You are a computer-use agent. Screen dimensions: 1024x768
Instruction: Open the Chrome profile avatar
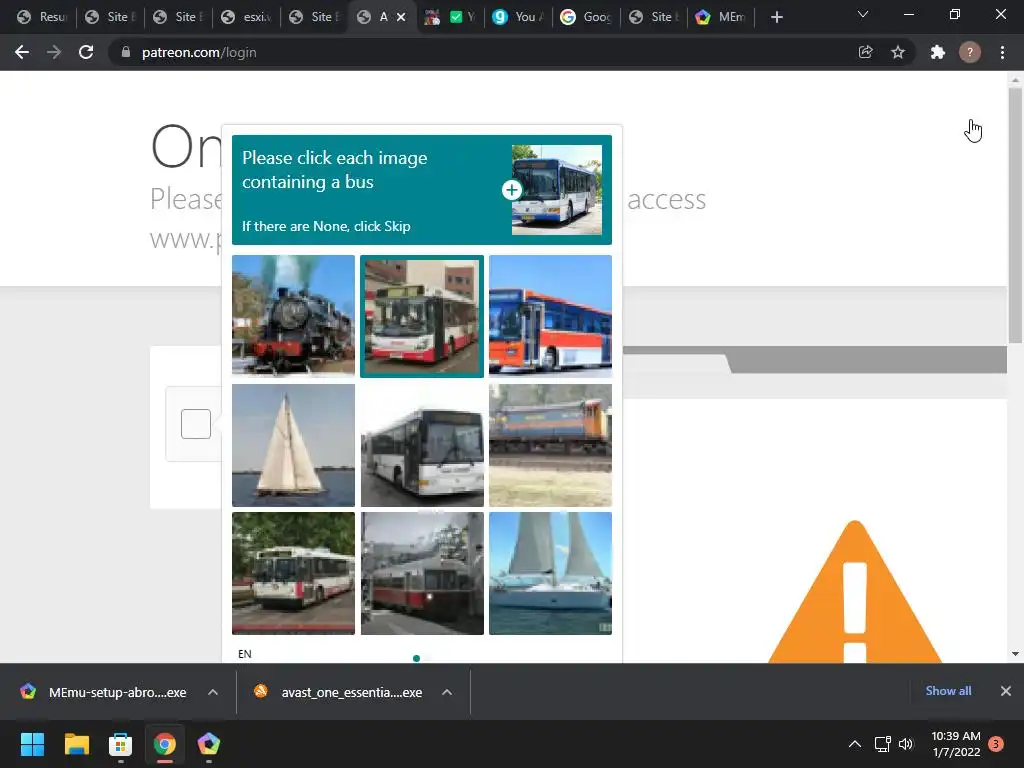pos(970,52)
